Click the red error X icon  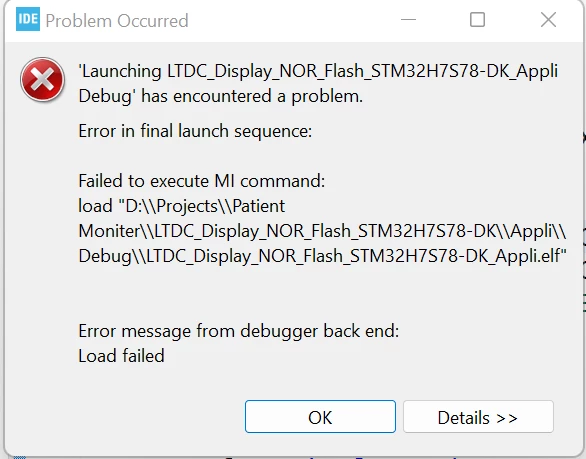click(x=42, y=80)
